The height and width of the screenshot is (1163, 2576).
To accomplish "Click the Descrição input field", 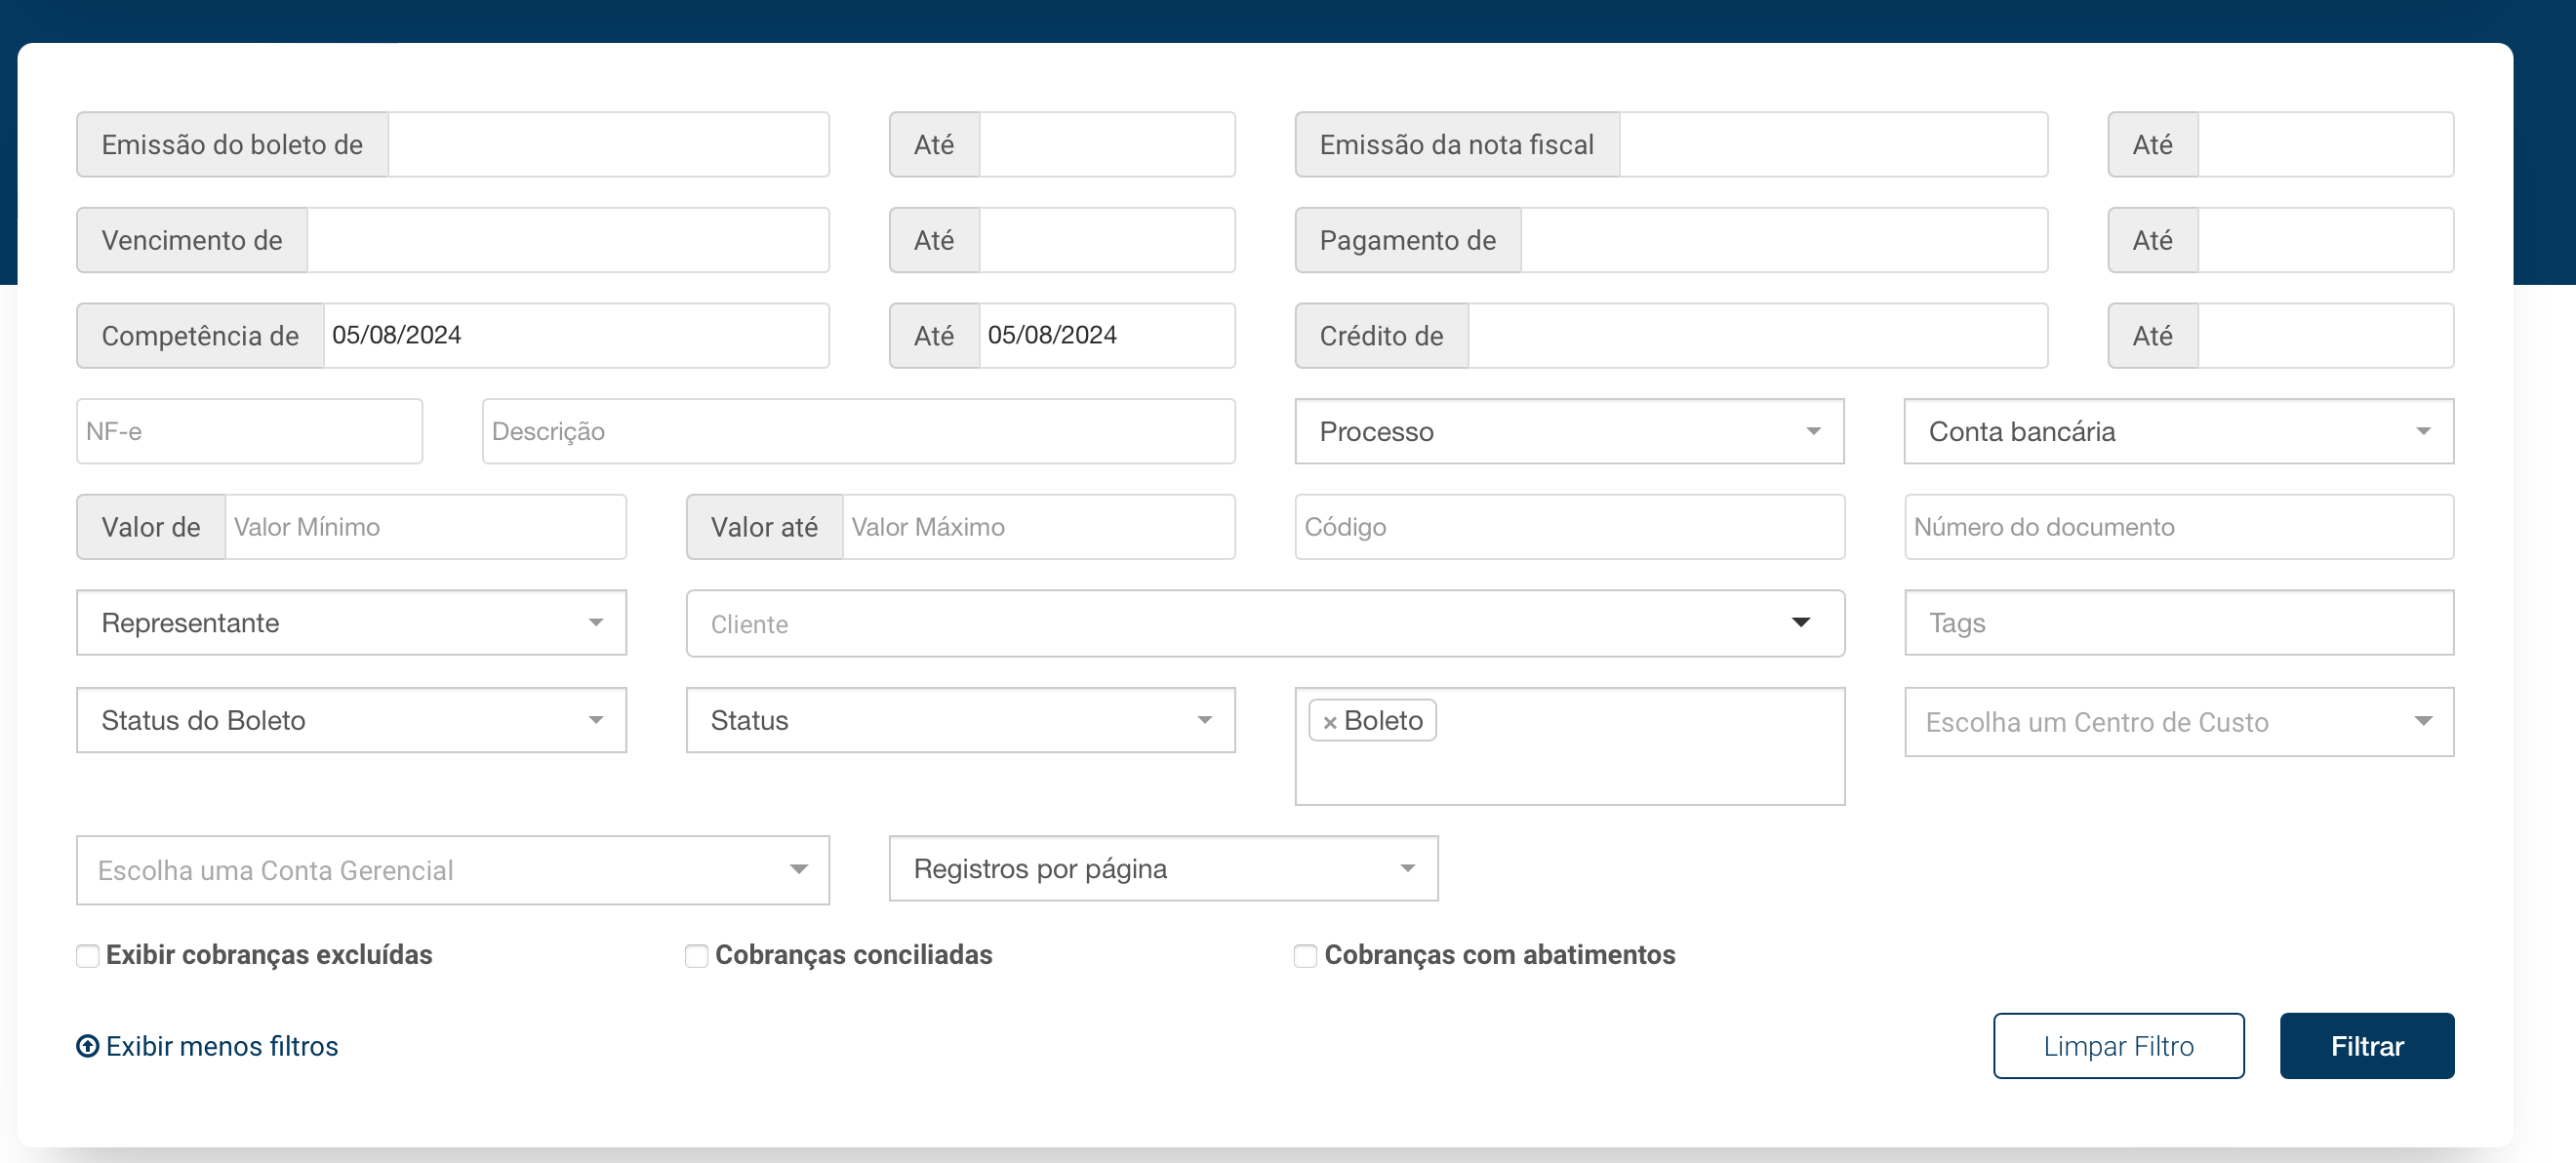I will click(858, 431).
